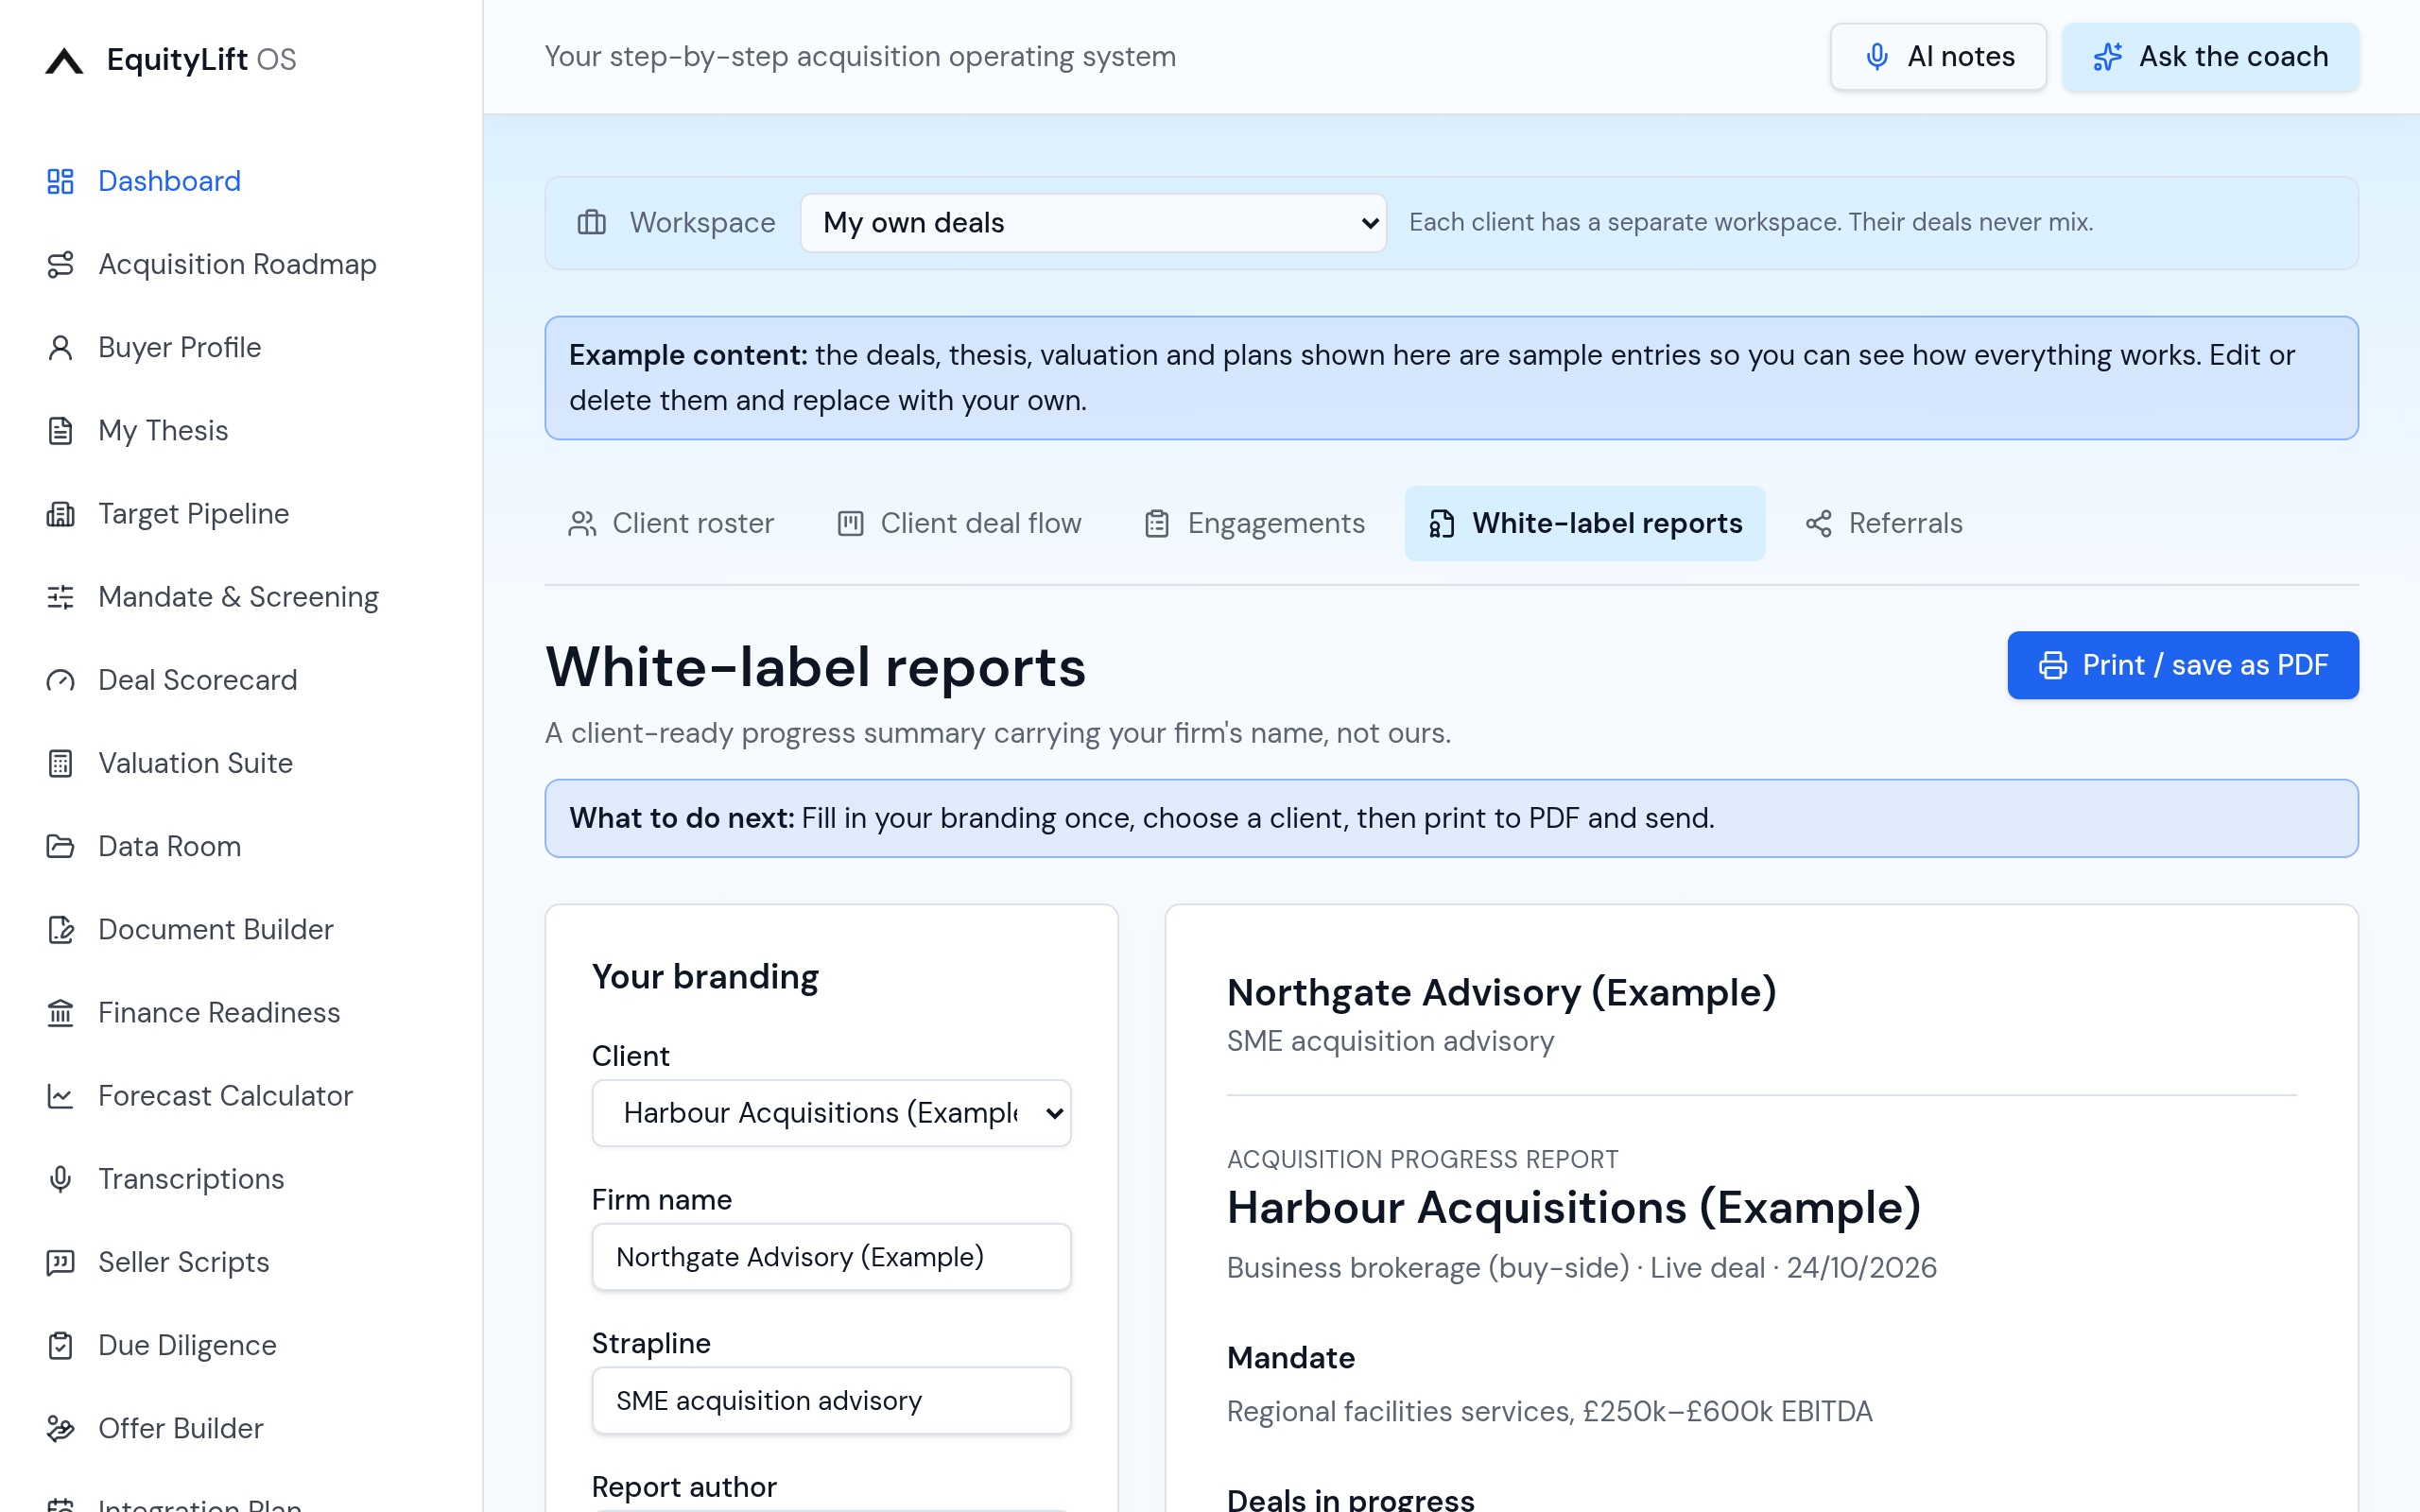Click the Target Pipeline building icon
This screenshot has height=1512, width=2420.
pyautogui.click(x=61, y=514)
